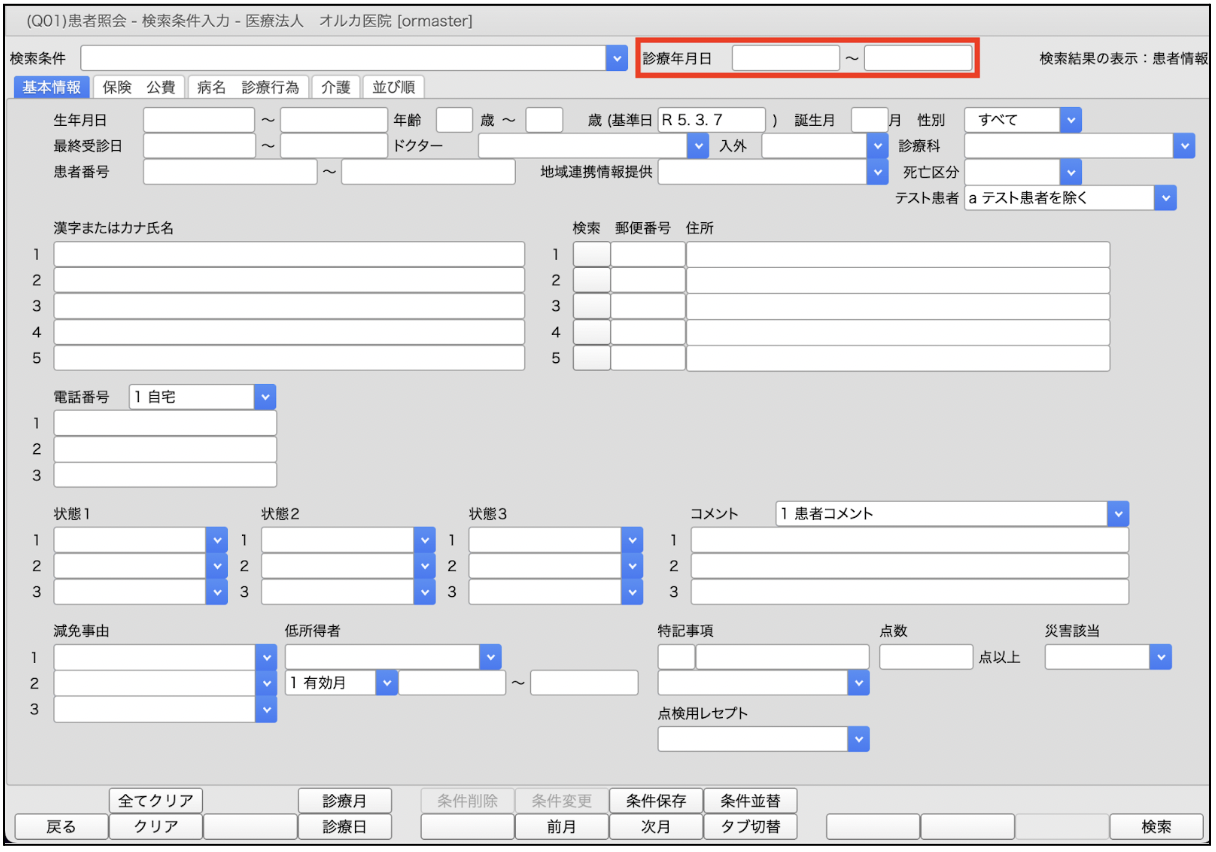The image size is (1216, 852).
Task: Click the 年齢 maximum age field
Action: pos(544,120)
